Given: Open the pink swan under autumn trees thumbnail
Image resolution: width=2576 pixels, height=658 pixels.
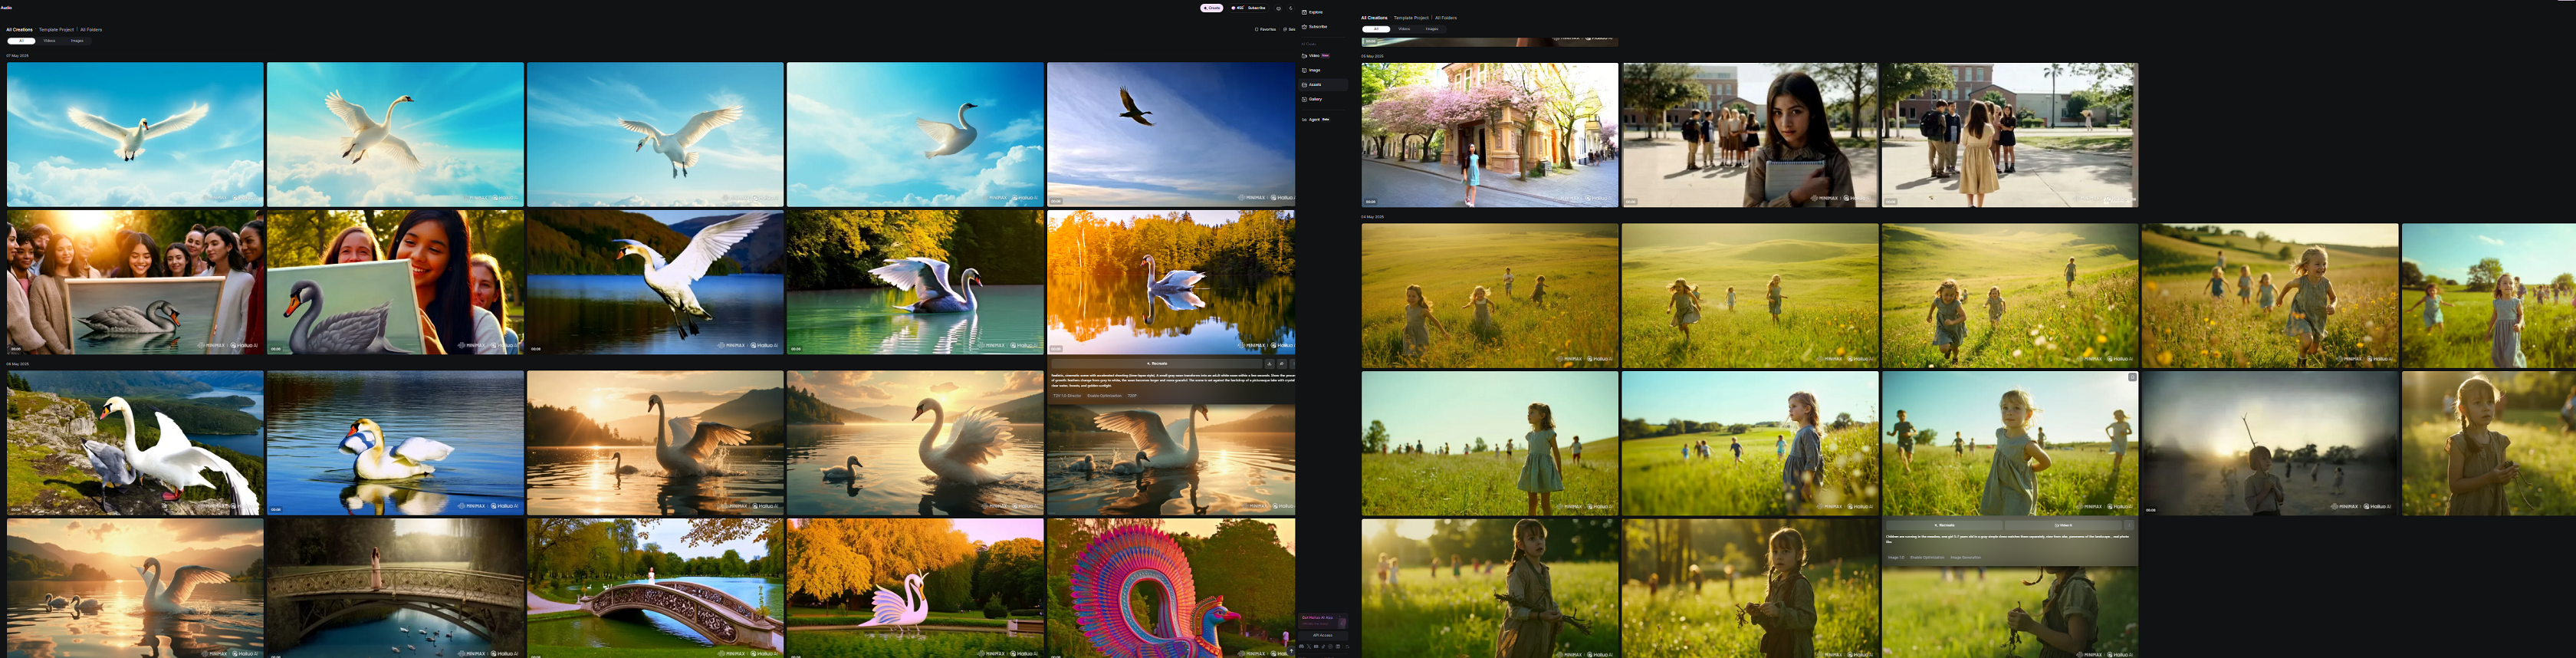Looking at the screenshot, I should 915,588.
